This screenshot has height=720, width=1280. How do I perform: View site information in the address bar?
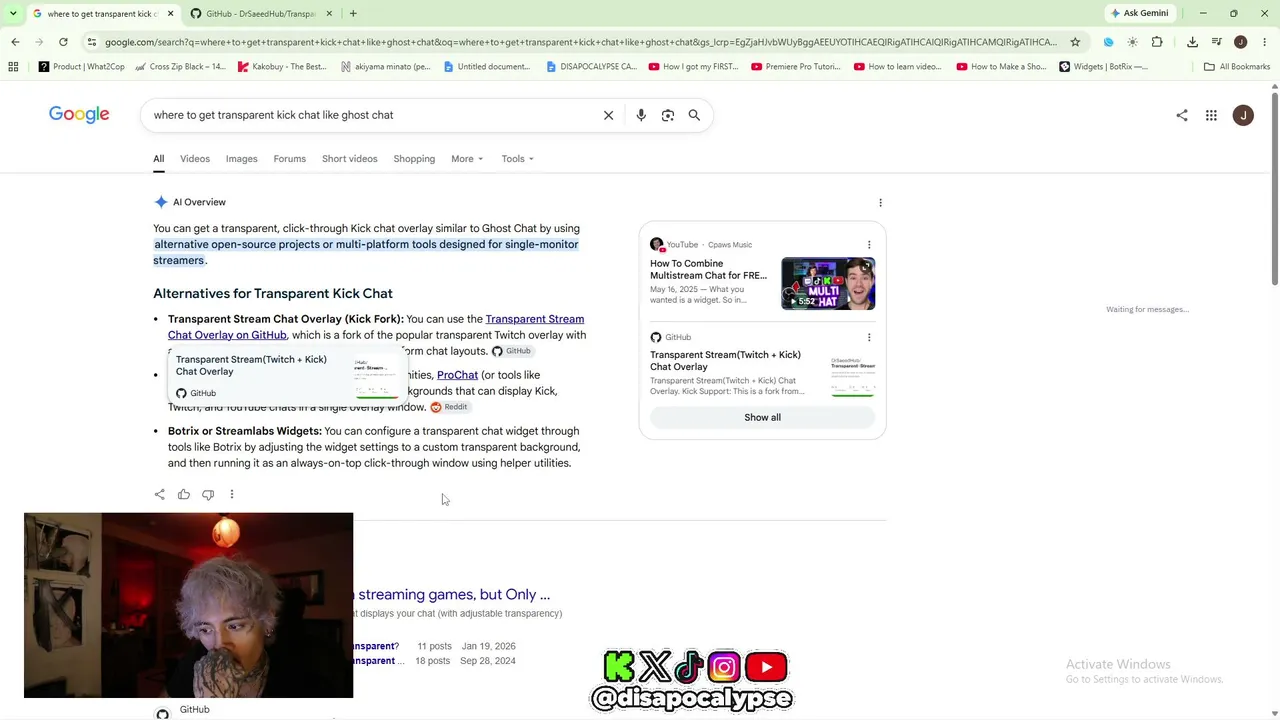point(92,42)
